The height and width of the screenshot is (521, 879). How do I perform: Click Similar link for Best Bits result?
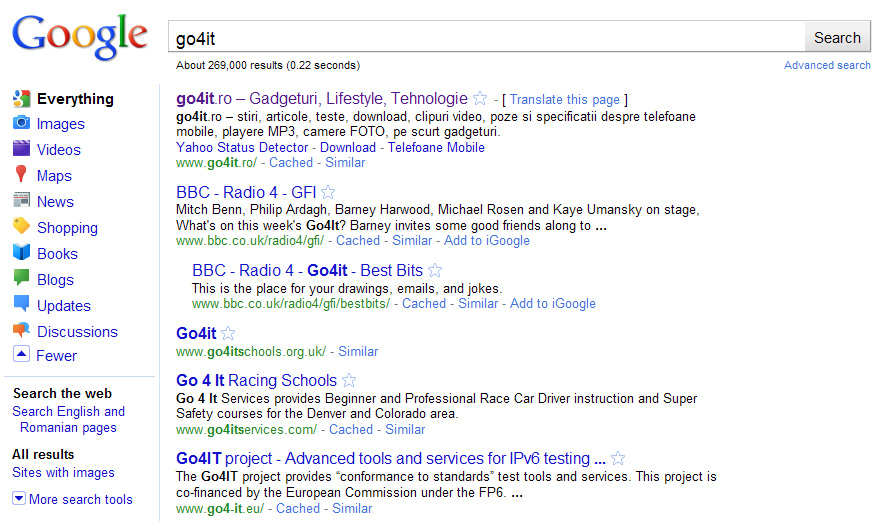478,303
